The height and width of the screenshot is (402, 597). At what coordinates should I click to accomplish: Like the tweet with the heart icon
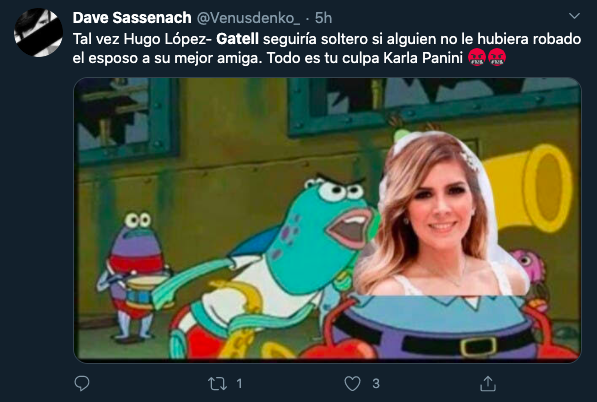coord(352,383)
